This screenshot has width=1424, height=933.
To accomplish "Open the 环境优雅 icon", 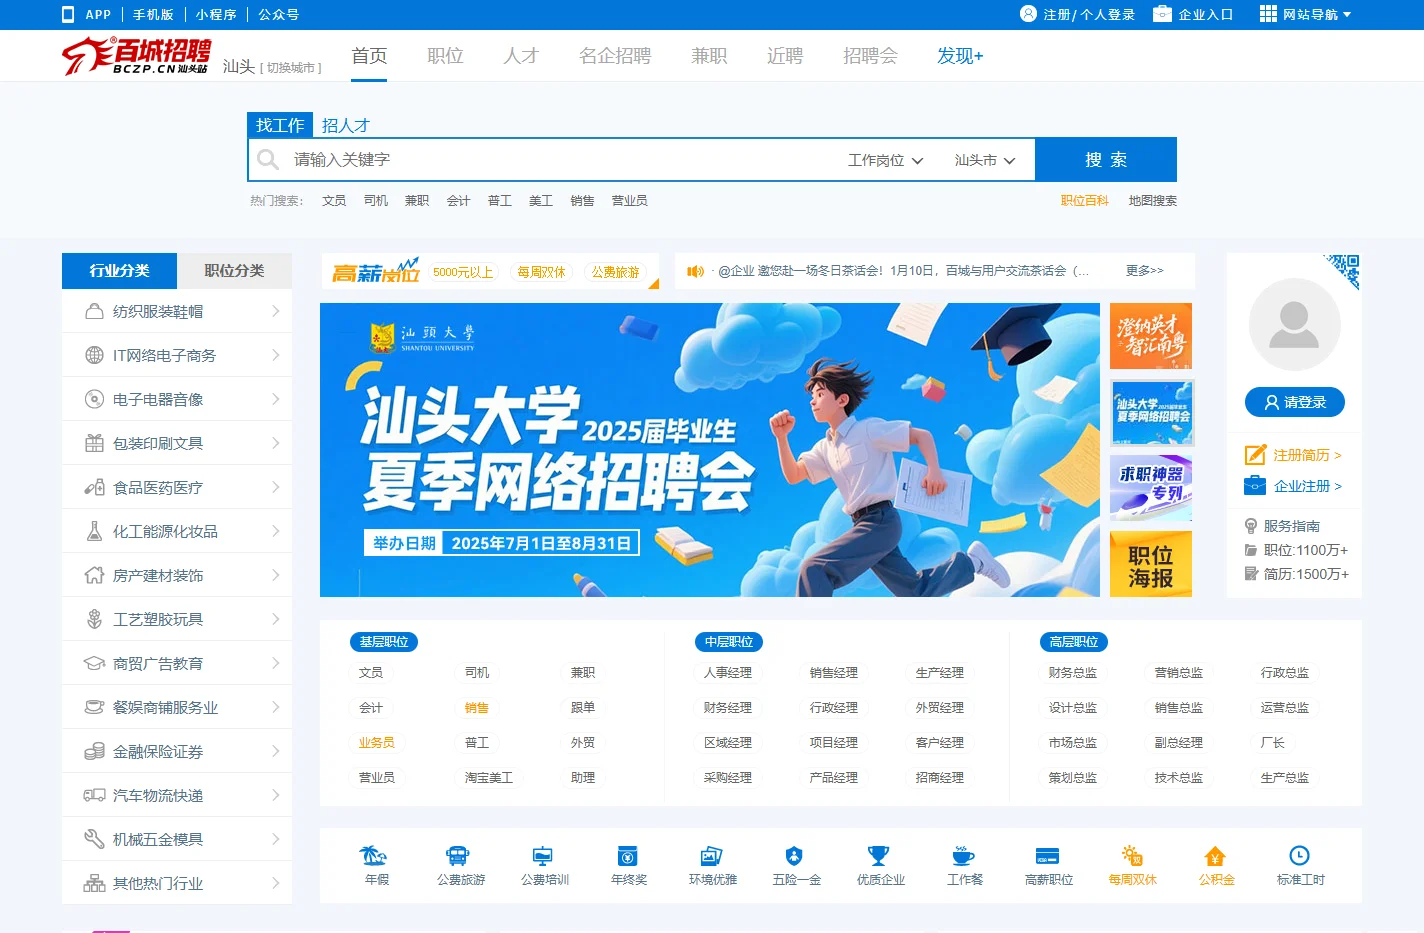I will coord(712,856).
